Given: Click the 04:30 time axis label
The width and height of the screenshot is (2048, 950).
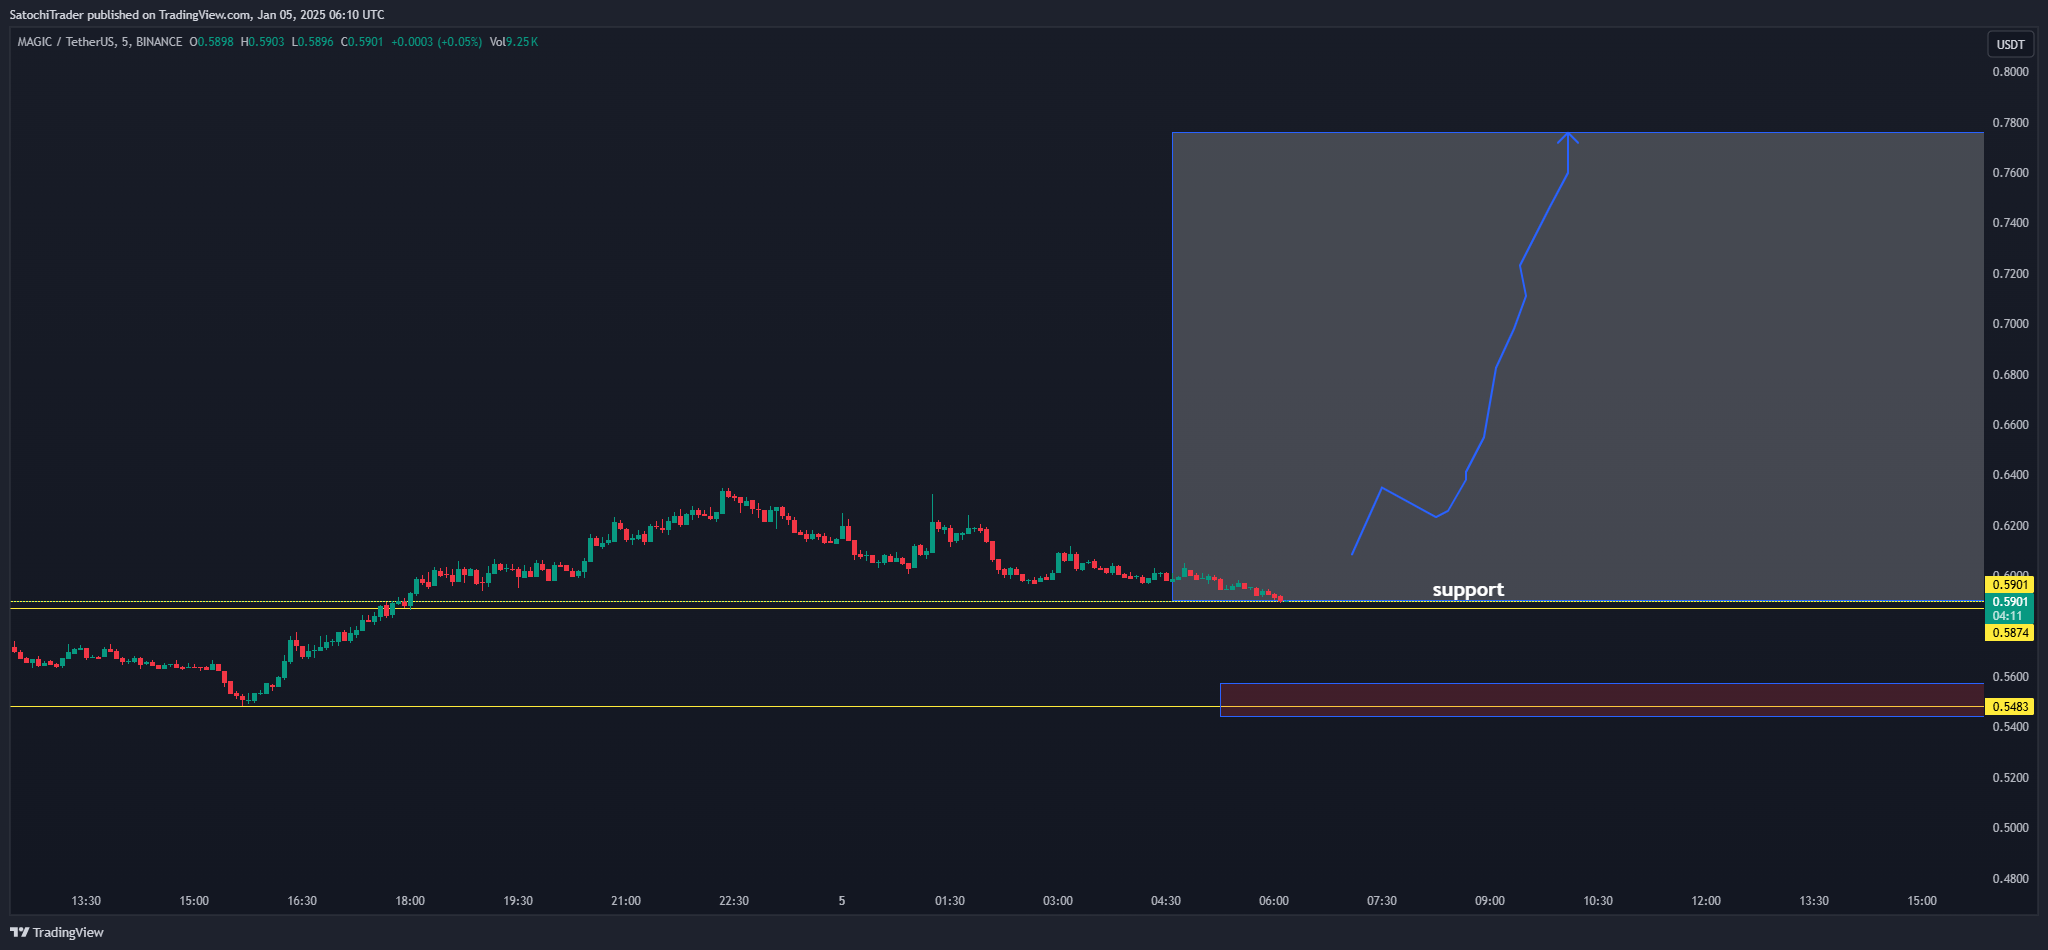Looking at the screenshot, I should pyautogui.click(x=1166, y=901).
